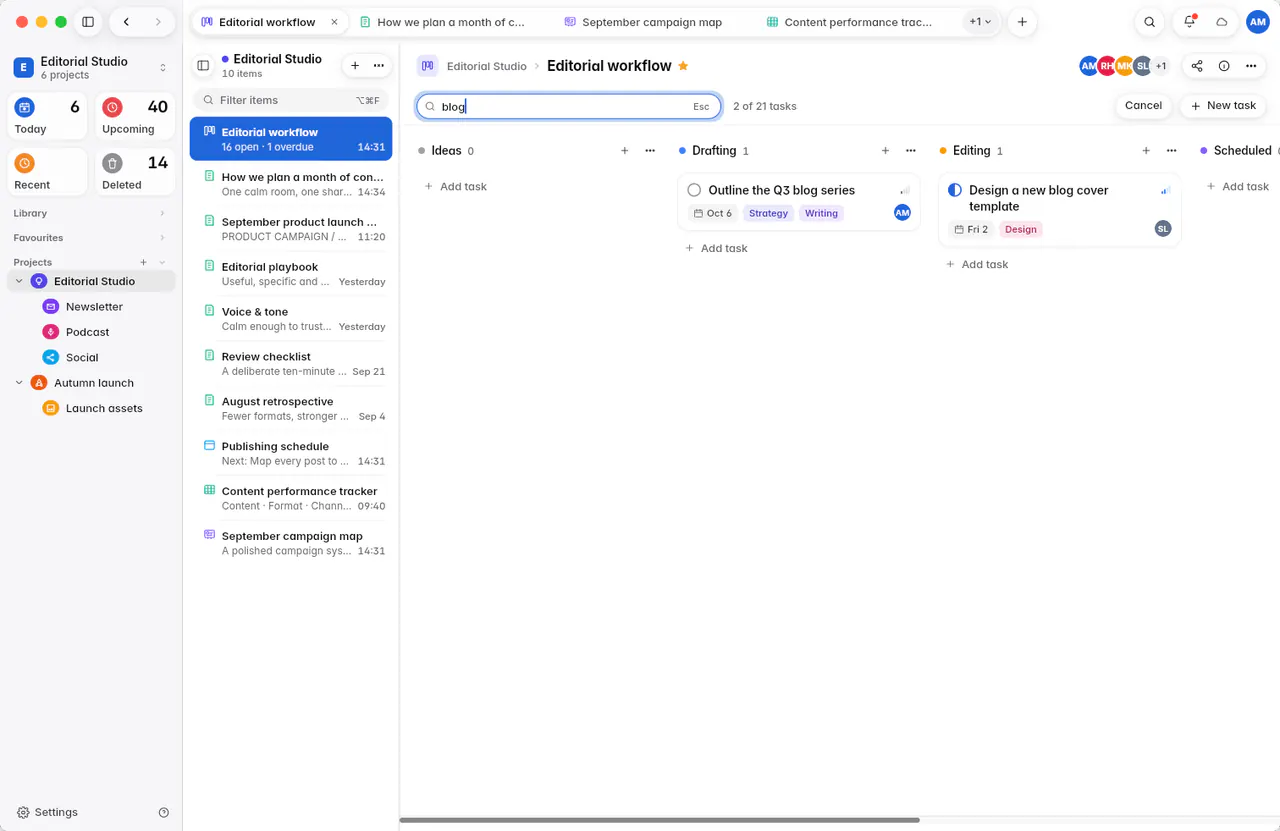
Task: Expand the Library section
Action: 162,213
